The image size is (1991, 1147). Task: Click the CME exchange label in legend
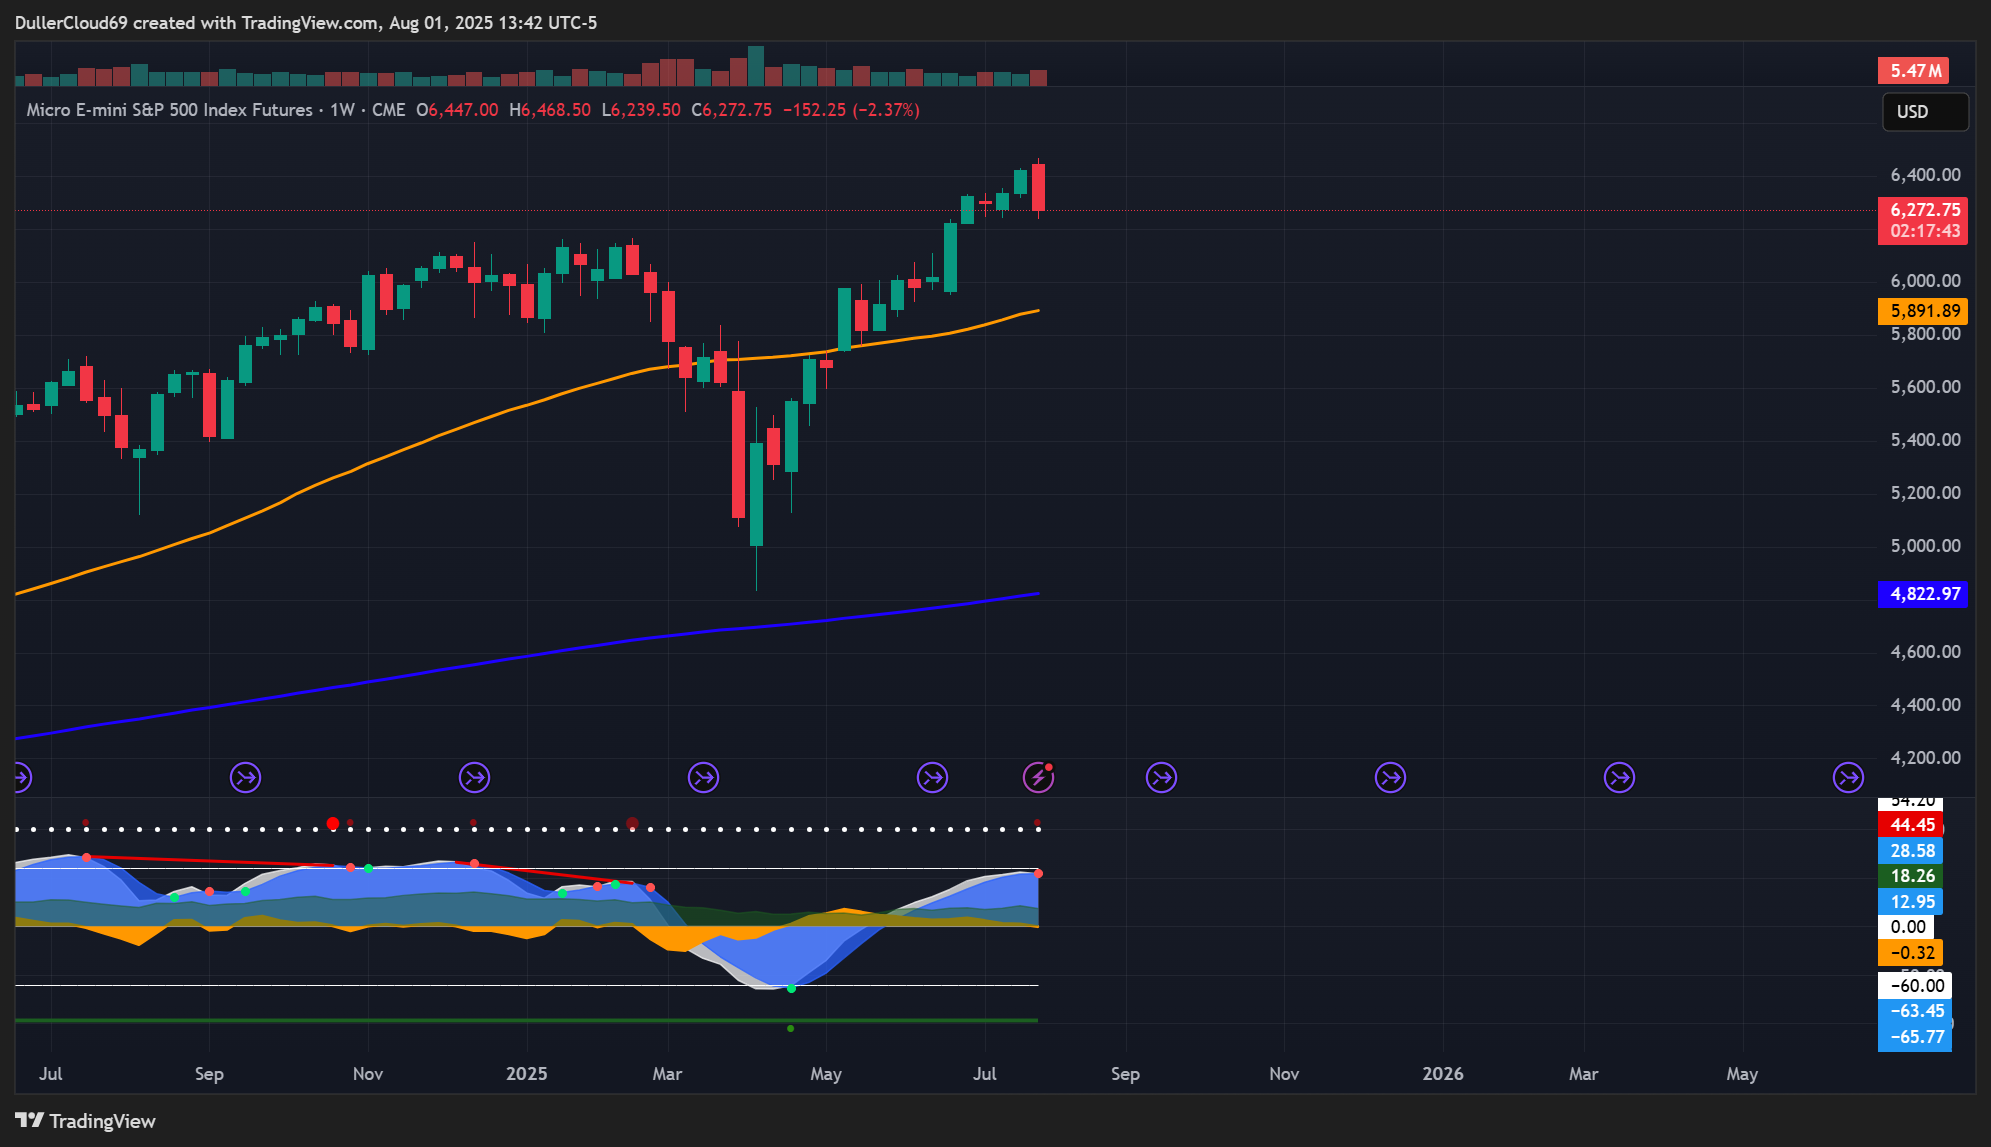(389, 110)
